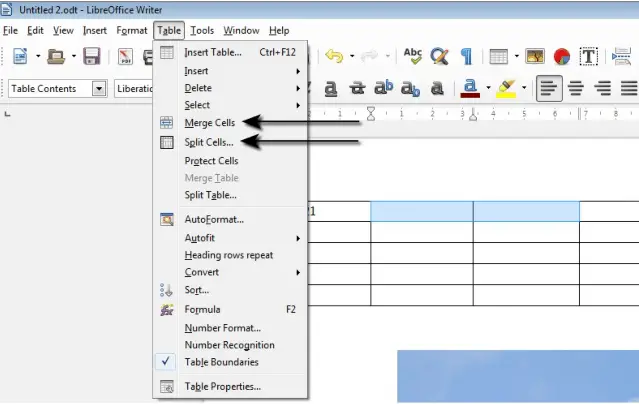
Task: Choose Split Cells...
Action: 230,142
